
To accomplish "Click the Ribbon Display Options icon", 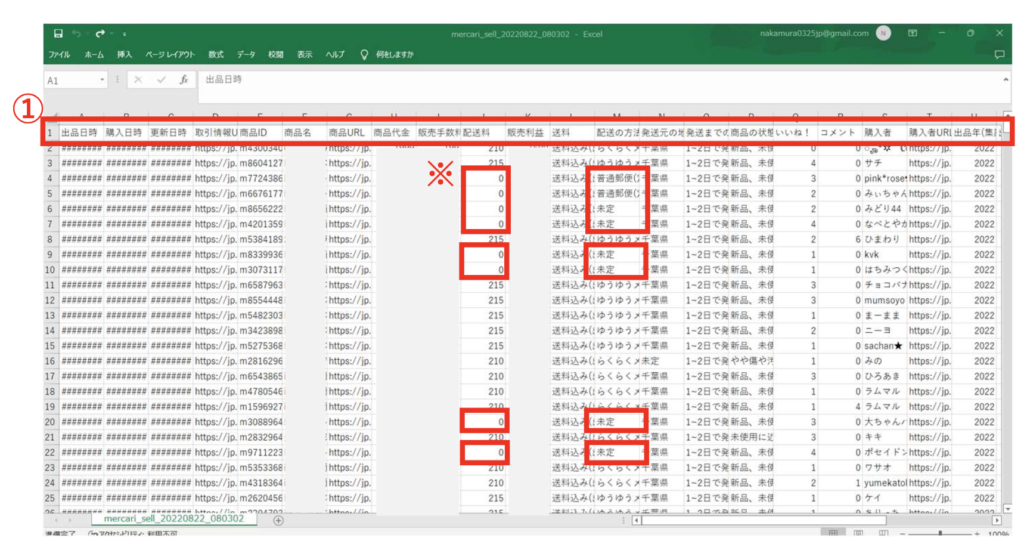I will [x=913, y=33].
